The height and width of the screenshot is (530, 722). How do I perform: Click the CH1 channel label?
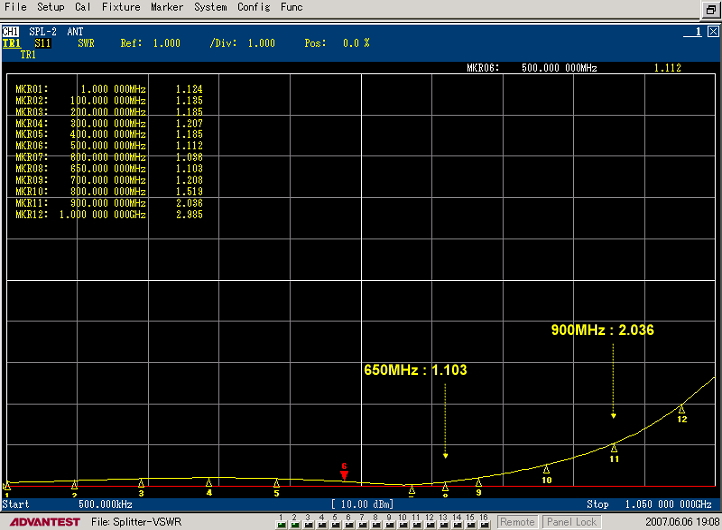click(x=11, y=31)
